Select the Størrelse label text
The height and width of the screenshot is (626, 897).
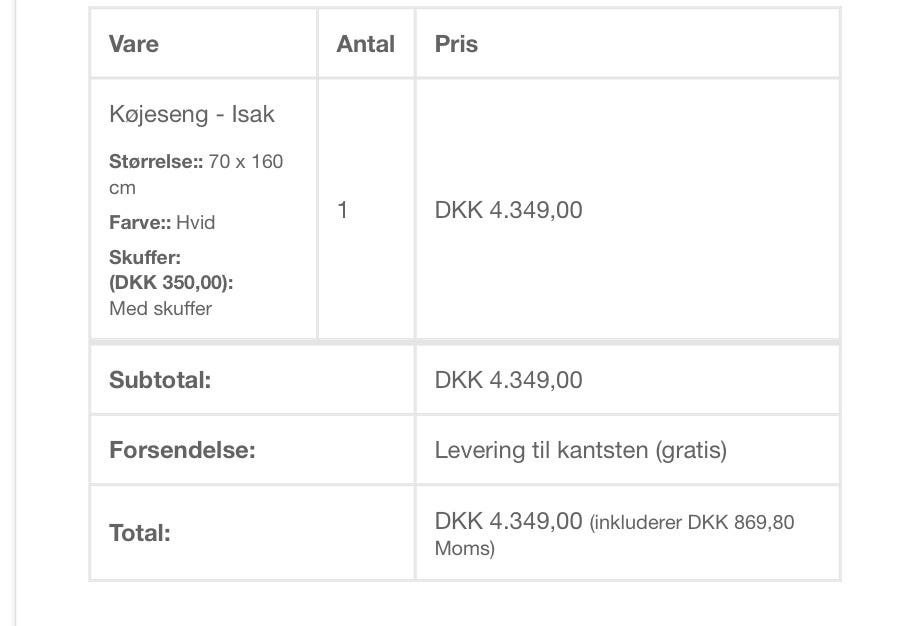pos(156,161)
